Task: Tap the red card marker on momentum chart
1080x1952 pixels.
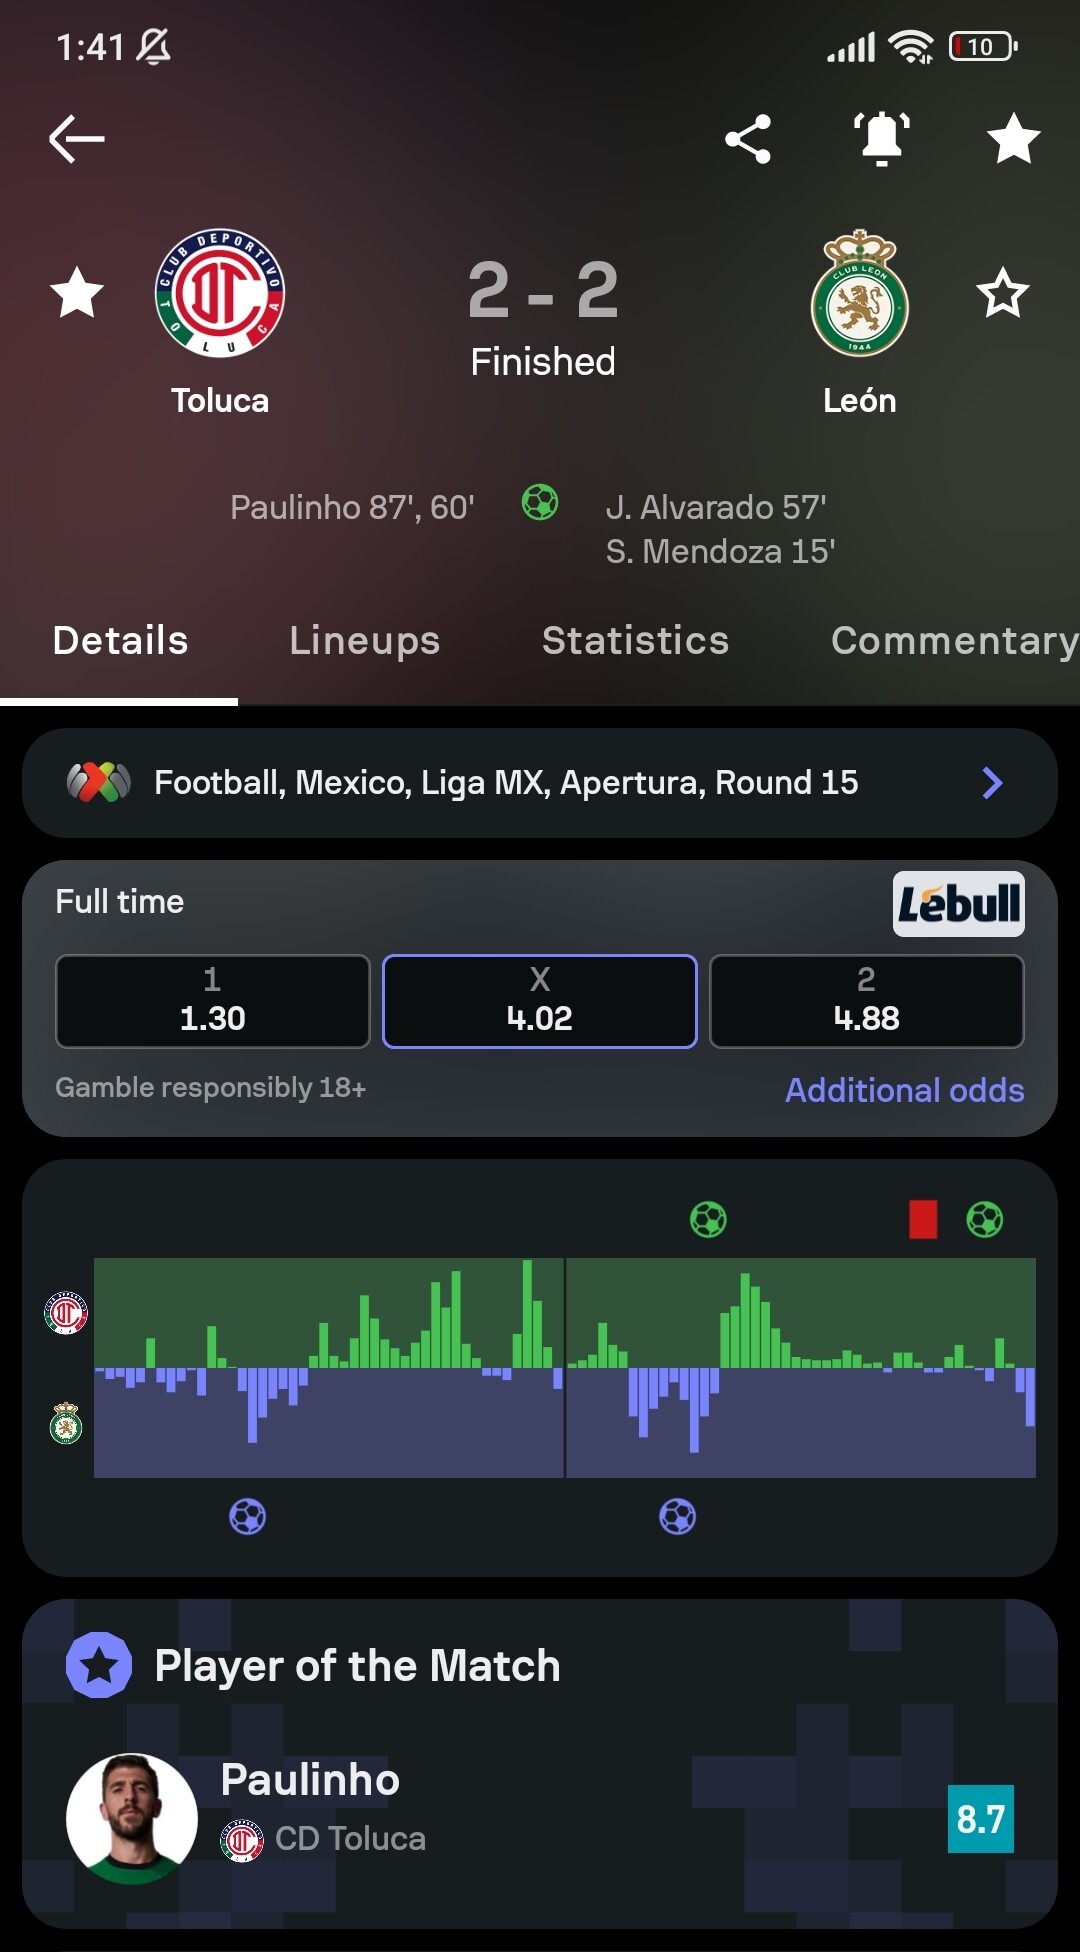Action: coord(922,1219)
